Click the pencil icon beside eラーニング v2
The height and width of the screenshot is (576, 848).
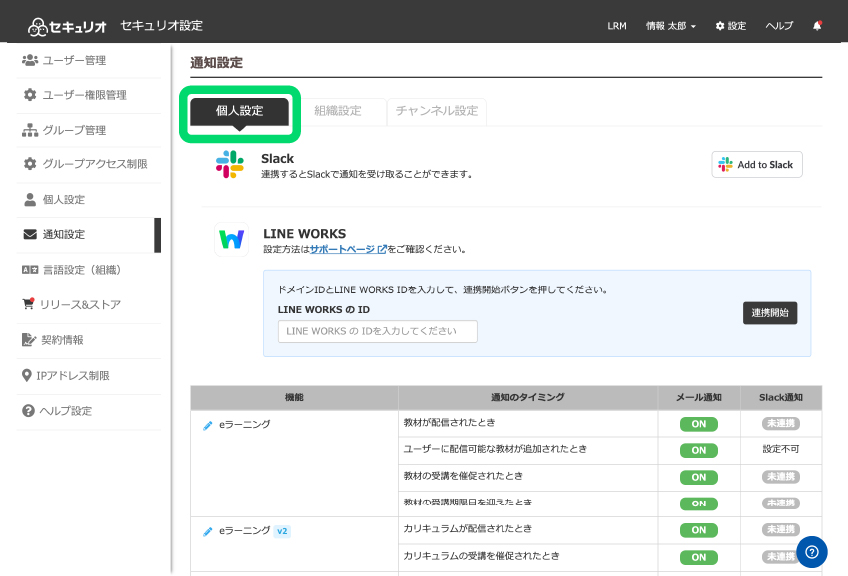[x=208, y=531]
